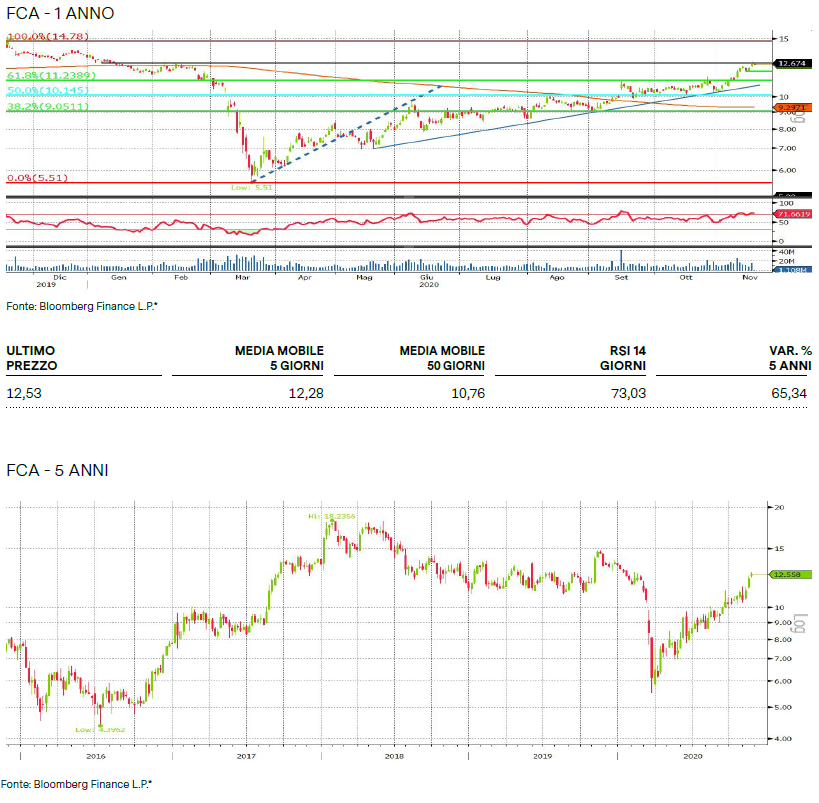Click the 'MEDIA MOBILE 5 GIORNI' column header

[279, 358]
